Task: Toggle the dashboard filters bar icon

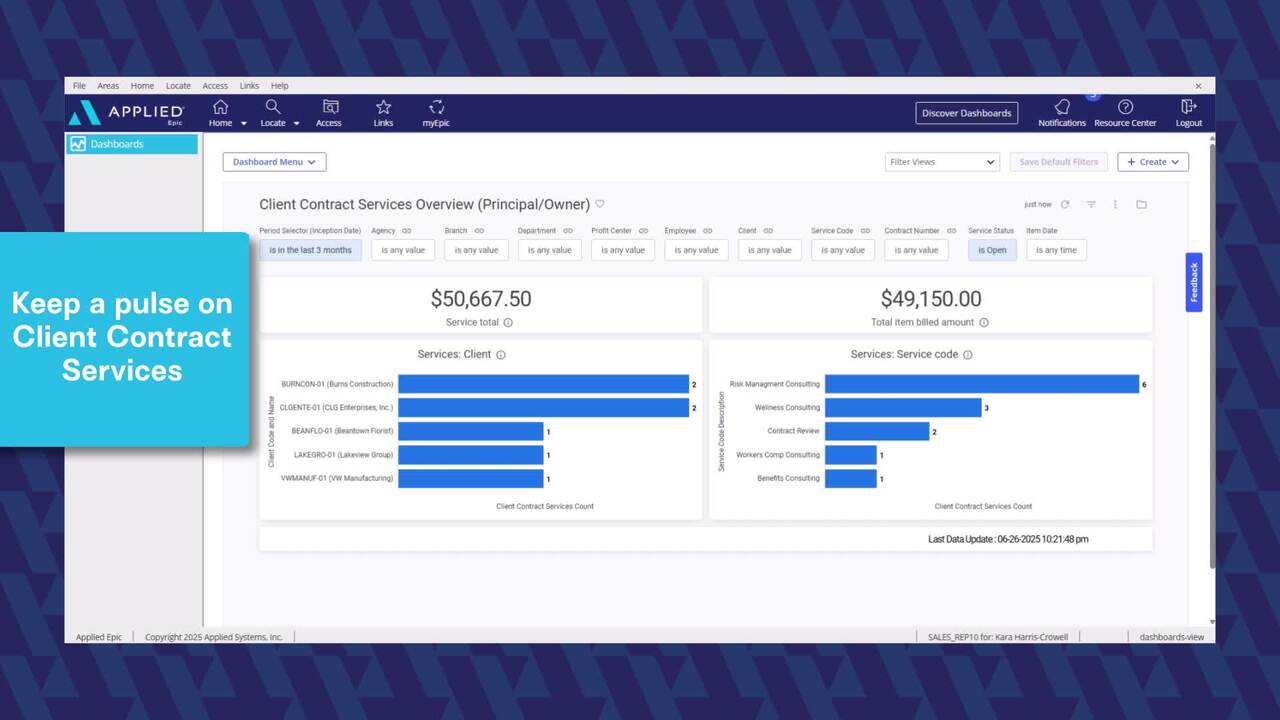Action: [x=1091, y=205]
